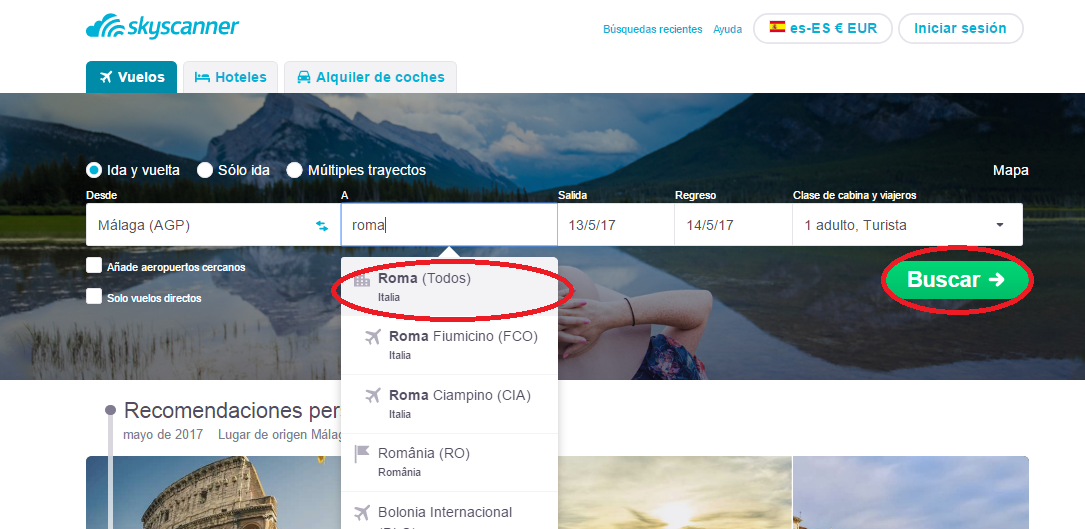Click the Iniciar sesión button
Viewport: 1085px width, 529px height.
[960, 28]
